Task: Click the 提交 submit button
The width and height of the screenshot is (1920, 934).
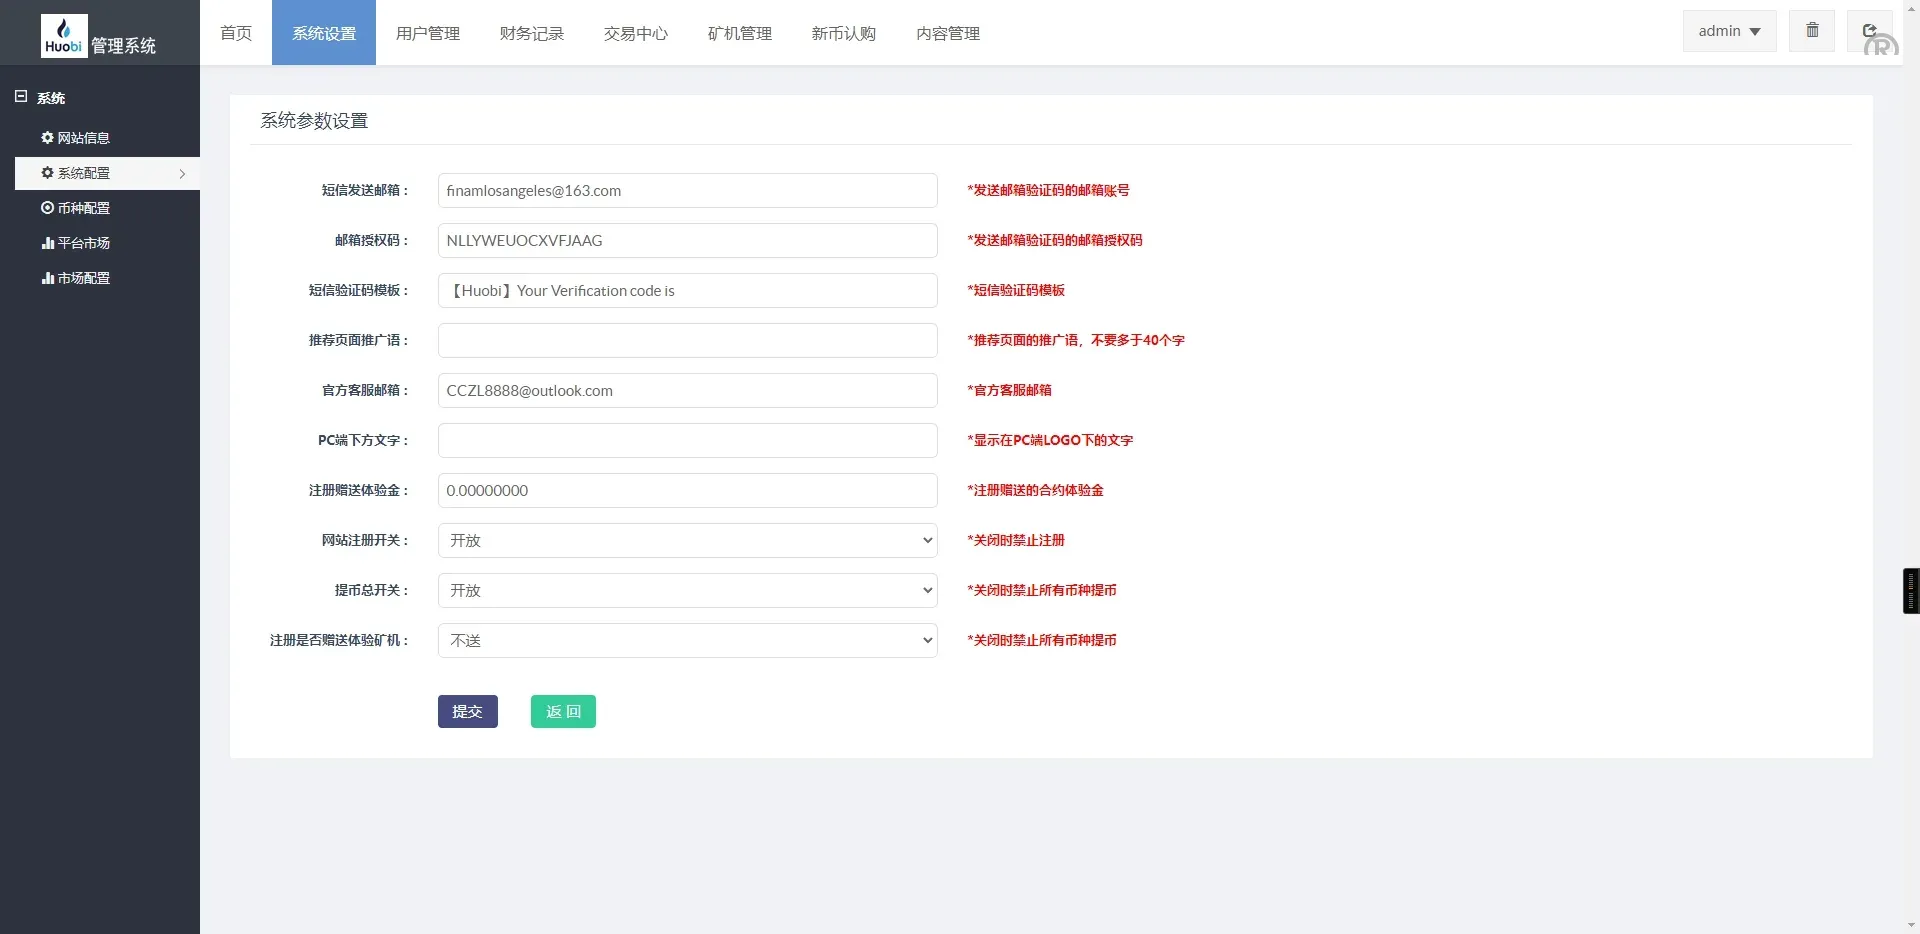Action: pyautogui.click(x=467, y=712)
